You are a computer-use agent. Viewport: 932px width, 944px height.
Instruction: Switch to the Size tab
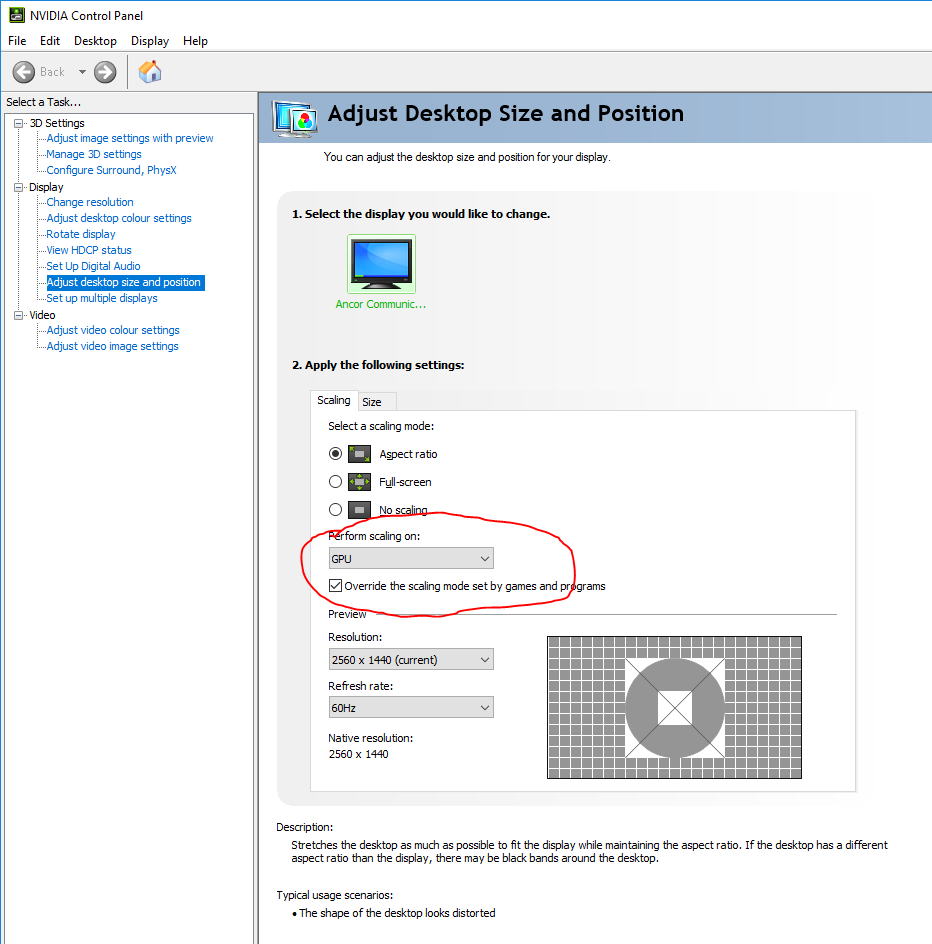[377, 402]
